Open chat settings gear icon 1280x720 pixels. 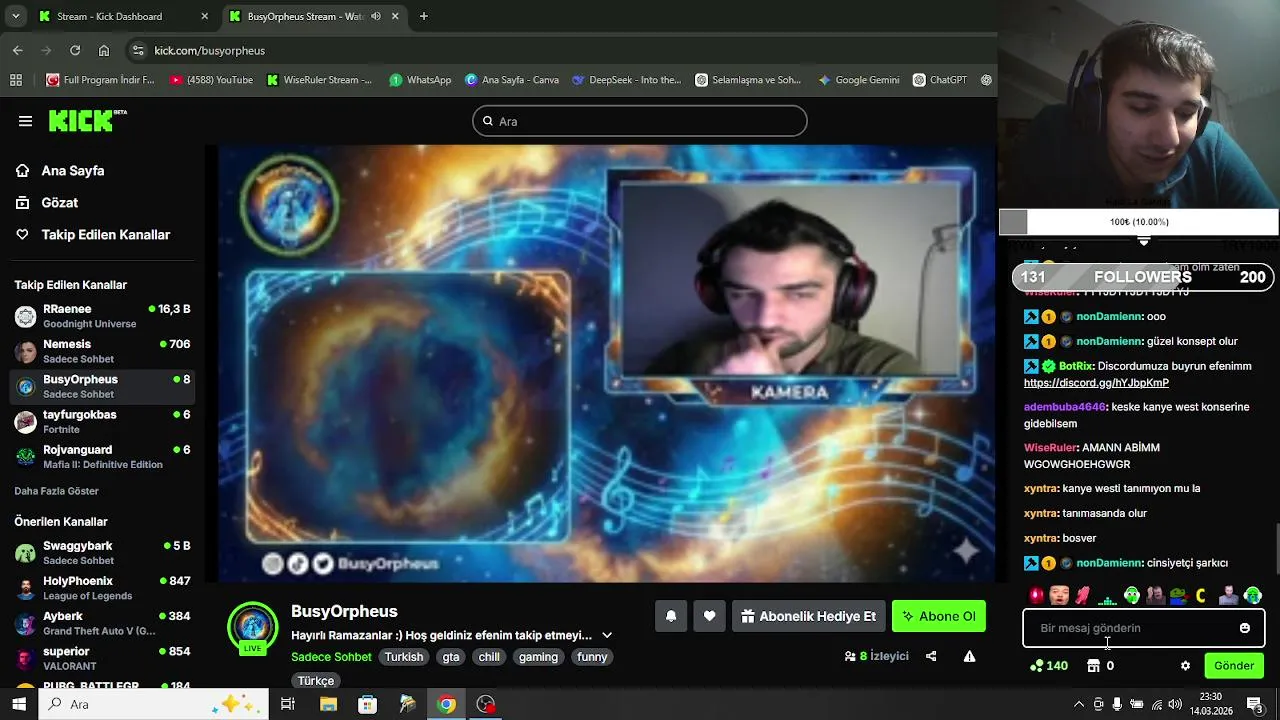click(1185, 666)
